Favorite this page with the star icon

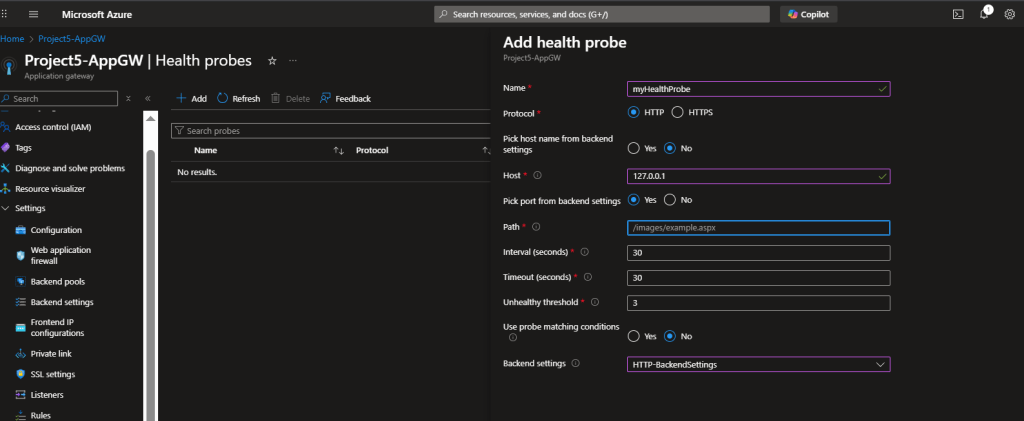tap(272, 61)
